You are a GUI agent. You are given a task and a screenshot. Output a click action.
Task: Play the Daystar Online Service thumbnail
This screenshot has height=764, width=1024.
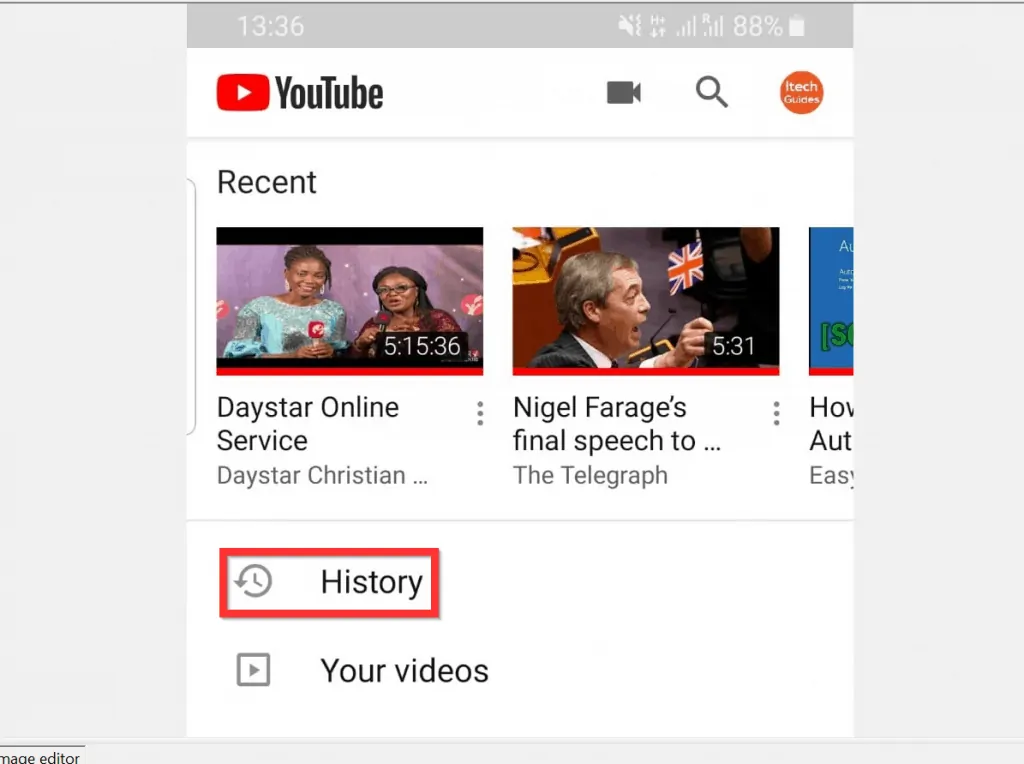(349, 298)
